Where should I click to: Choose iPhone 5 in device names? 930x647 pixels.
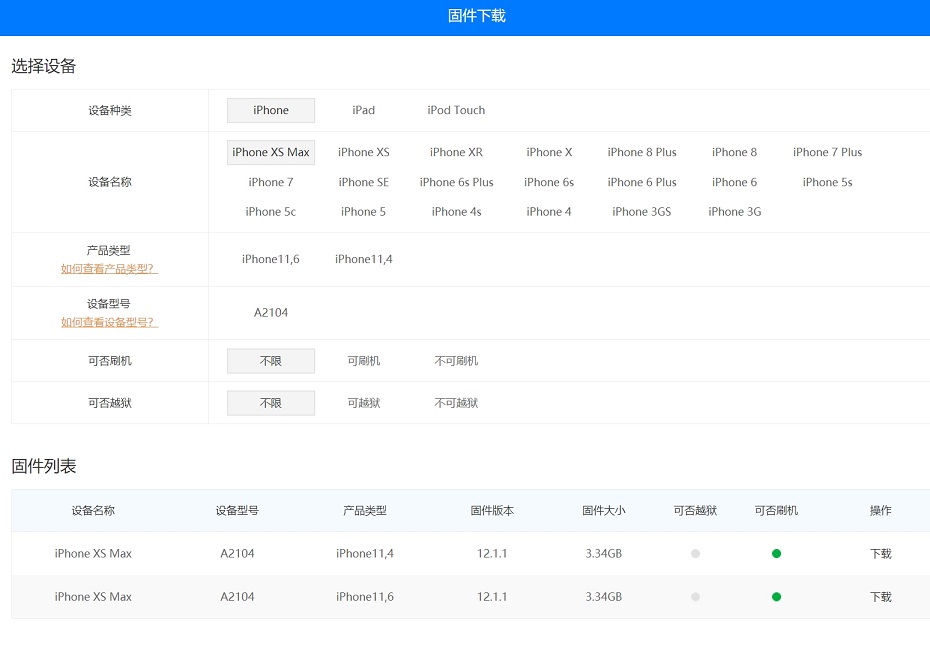[x=364, y=212]
